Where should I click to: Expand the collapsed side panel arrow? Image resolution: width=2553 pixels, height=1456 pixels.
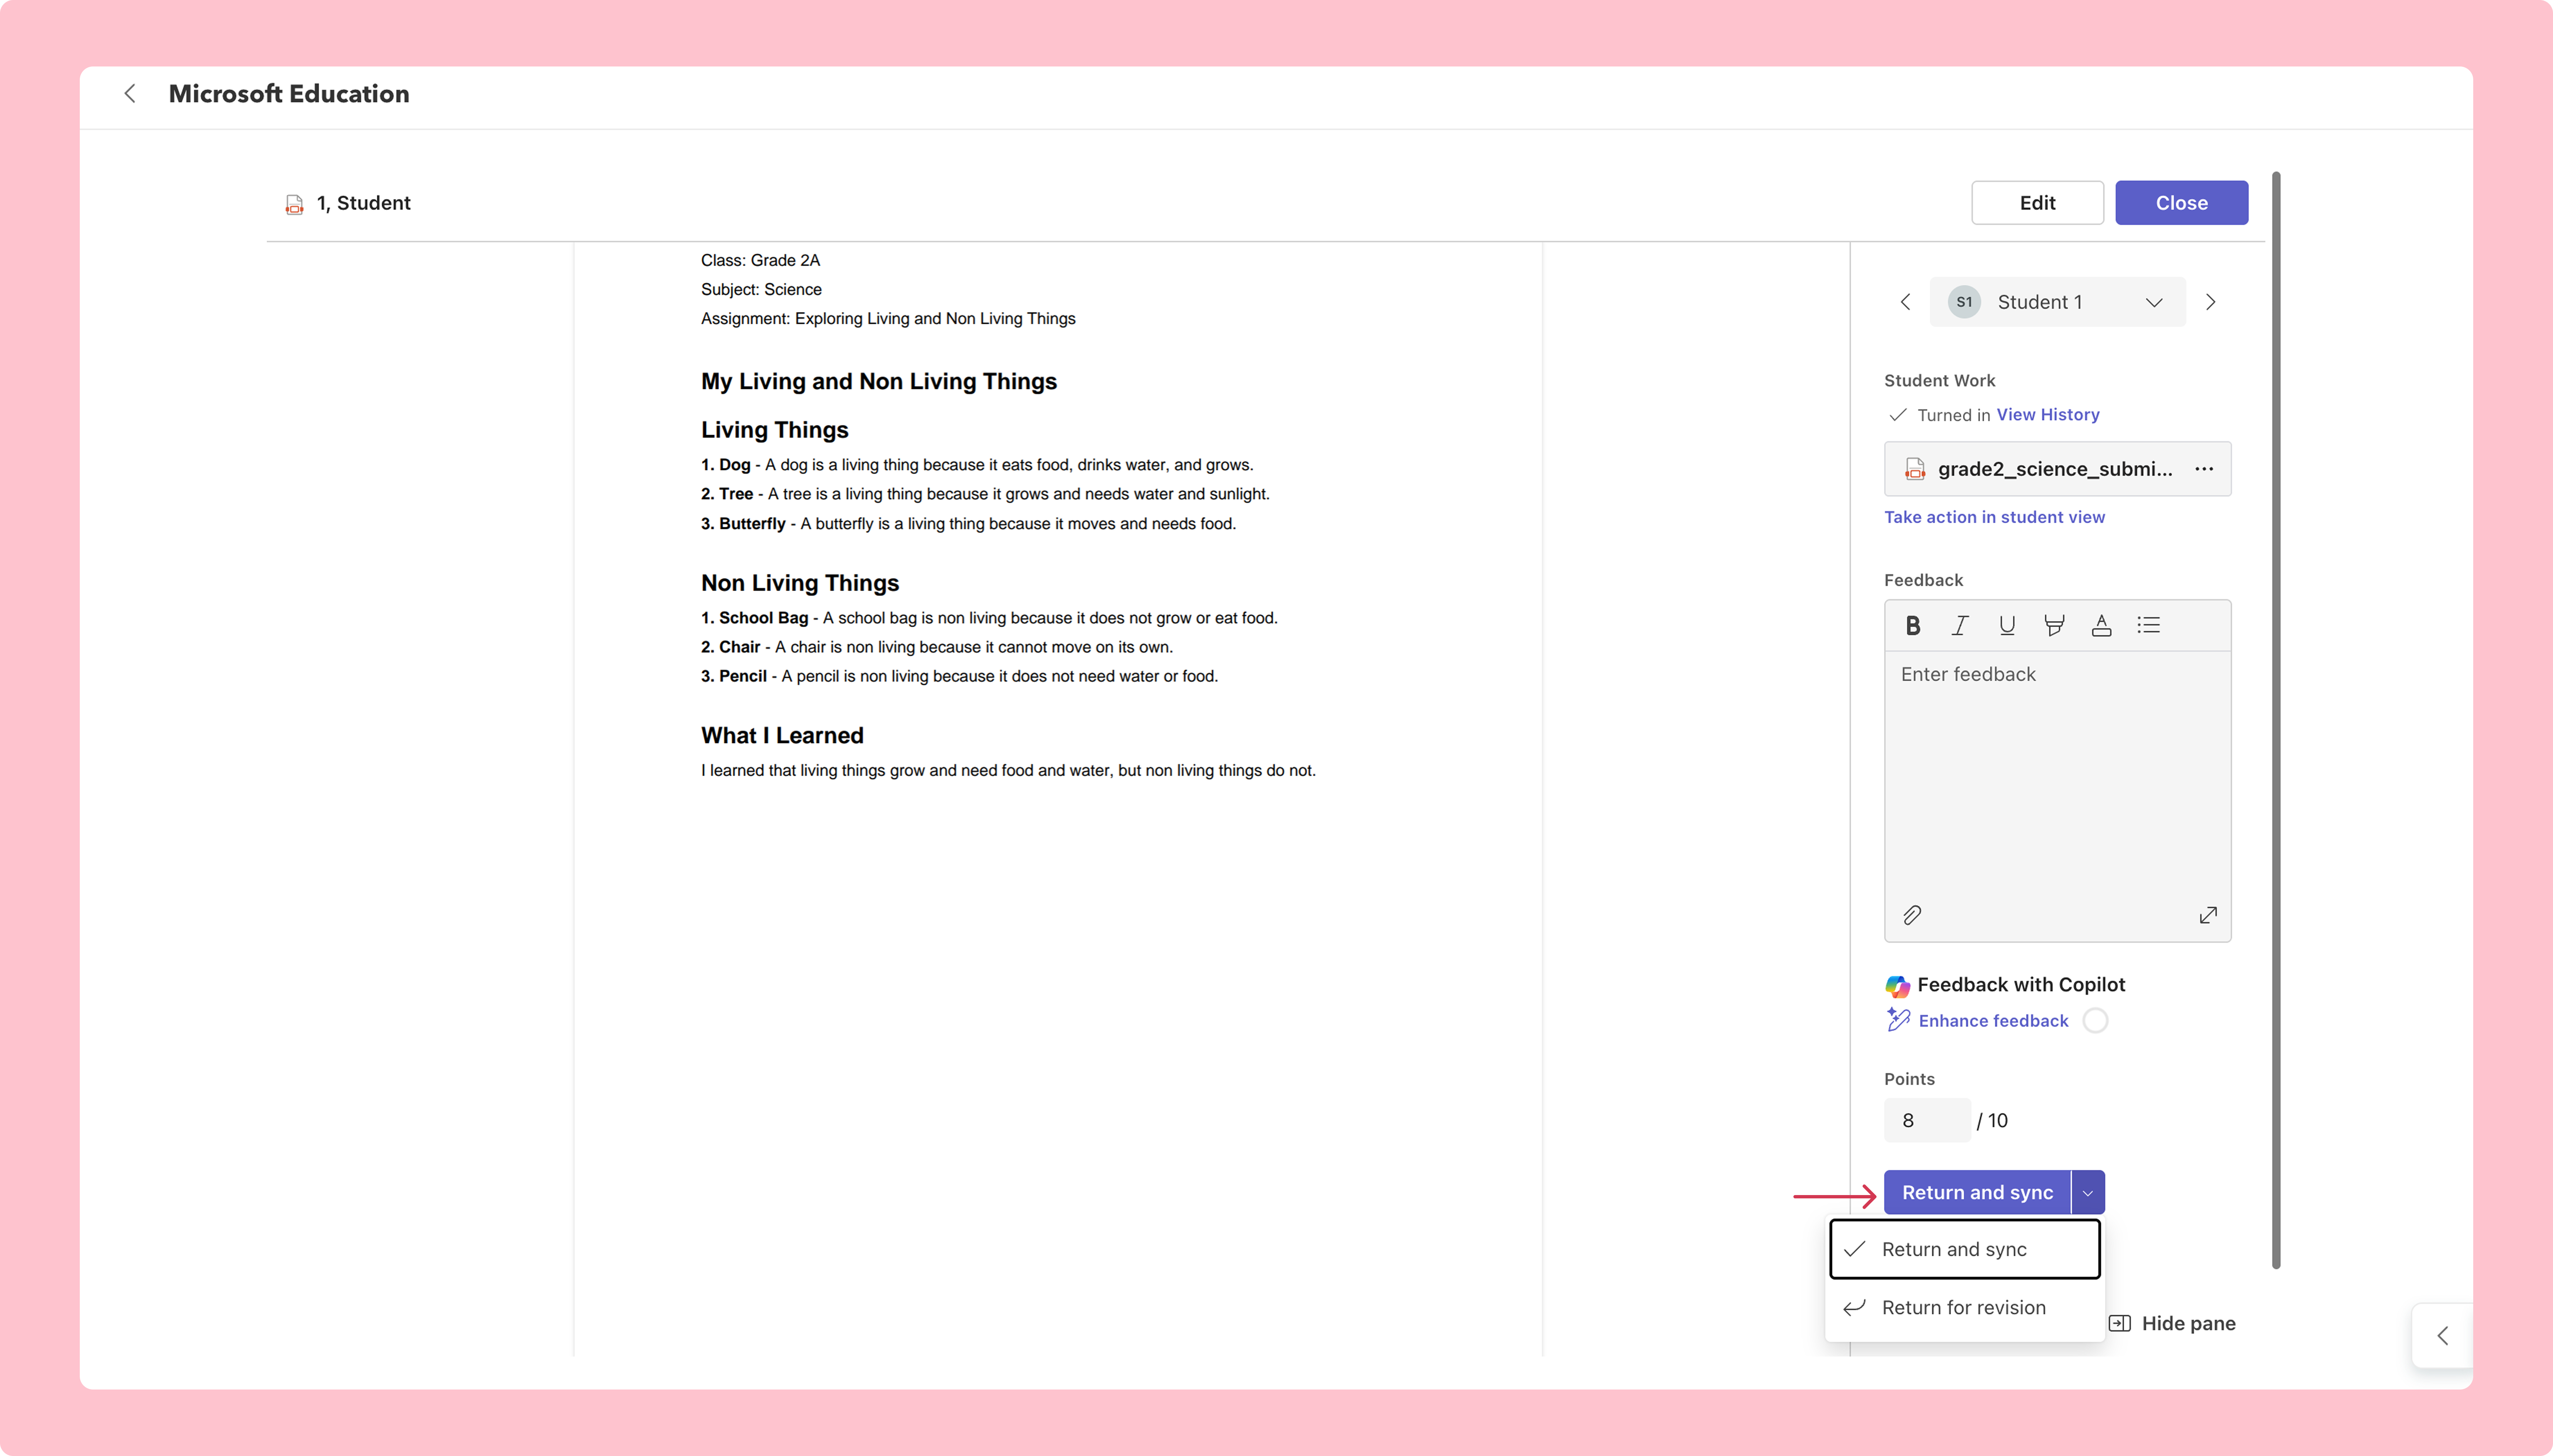coord(2443,1336)
